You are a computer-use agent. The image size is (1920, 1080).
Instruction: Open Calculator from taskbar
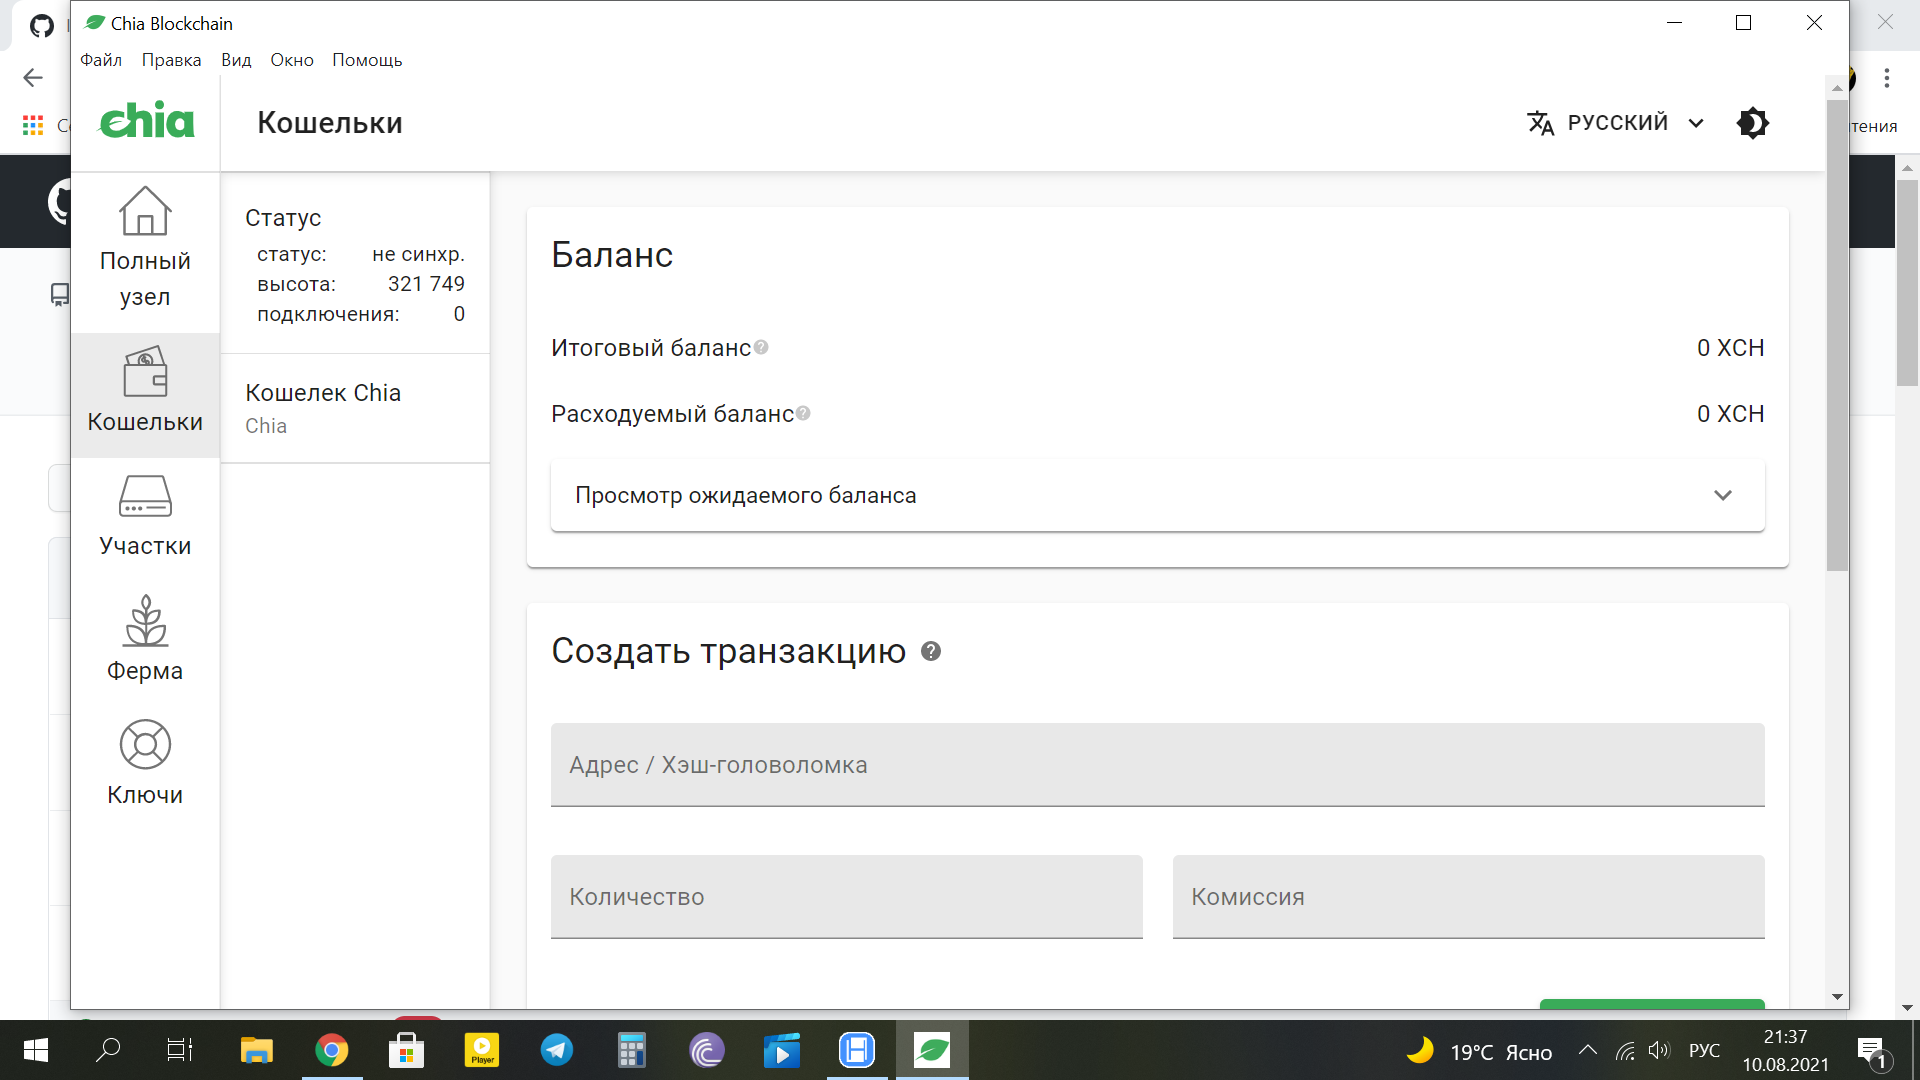click(x=632, y=1050)
